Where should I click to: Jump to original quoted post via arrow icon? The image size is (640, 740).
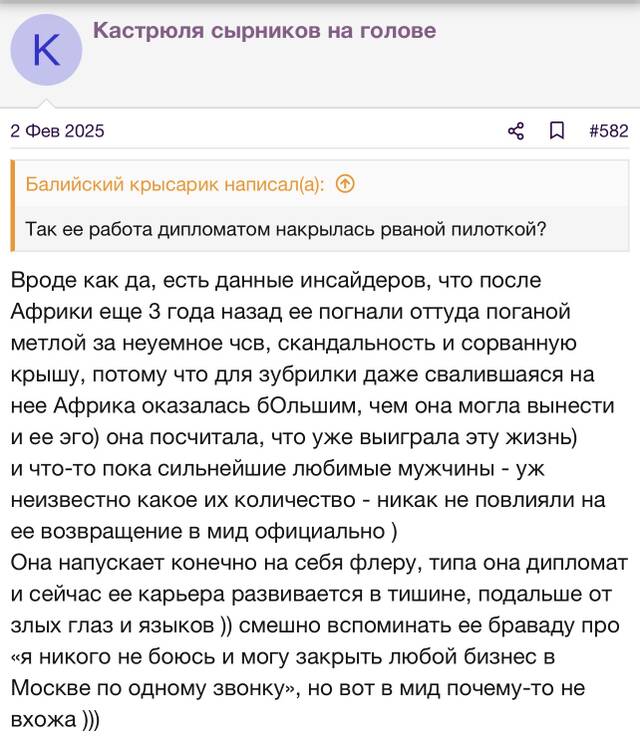345,184
